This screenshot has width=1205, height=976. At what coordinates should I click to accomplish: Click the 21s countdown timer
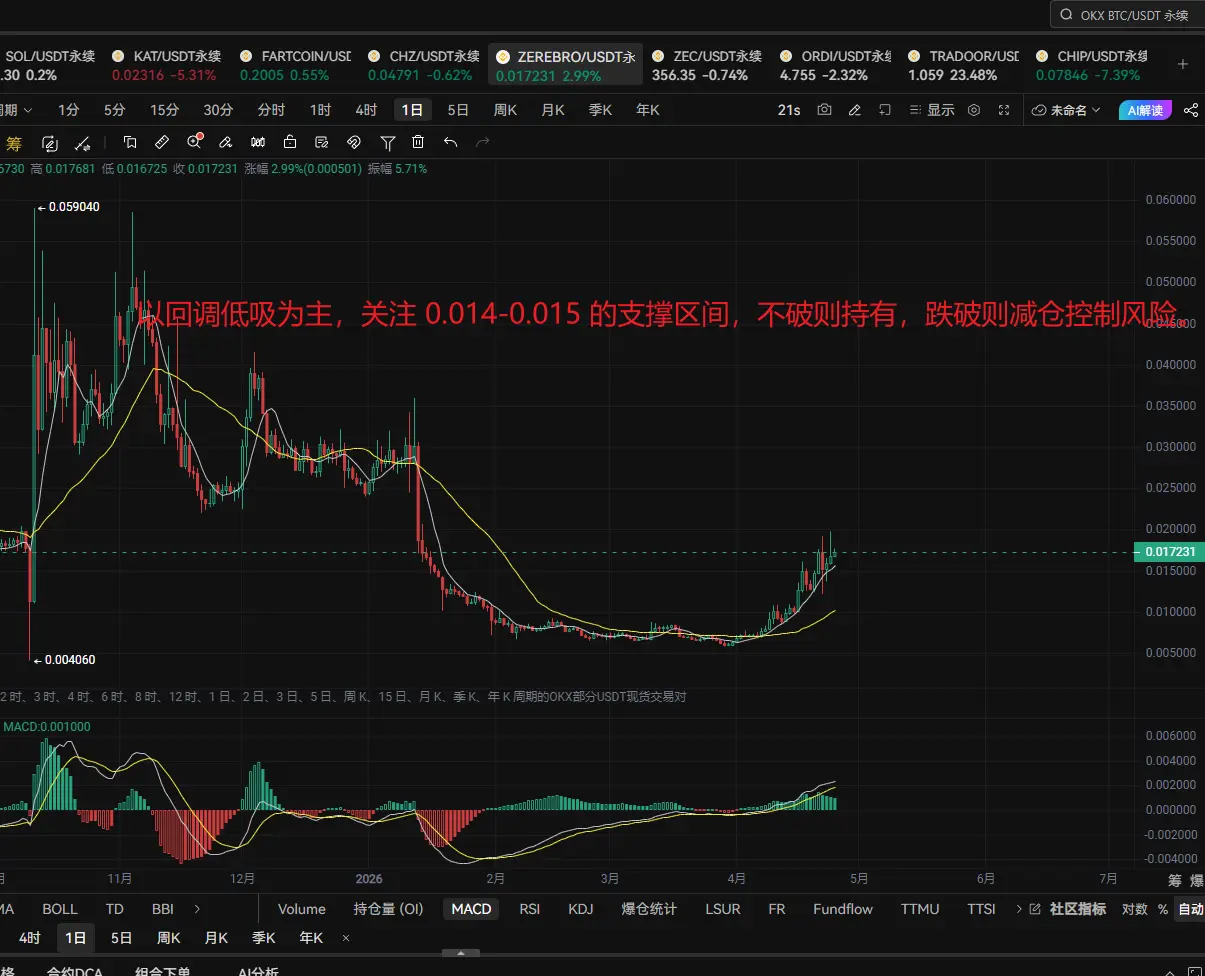(789, 110)
